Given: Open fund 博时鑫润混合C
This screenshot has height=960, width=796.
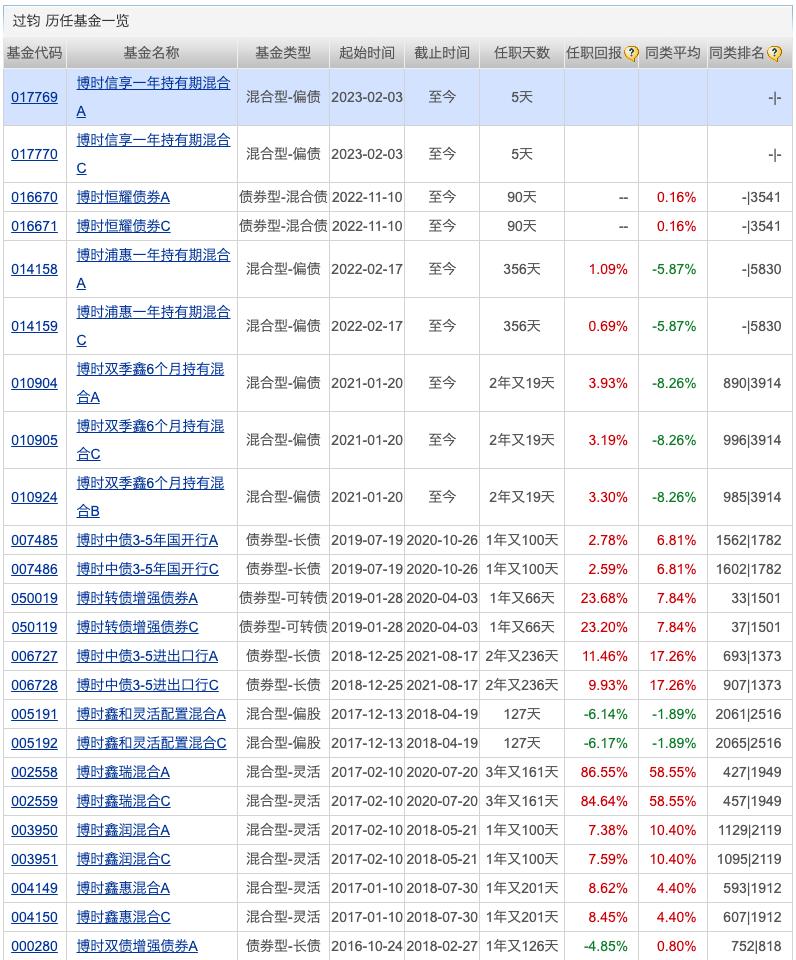Looking at the screenshot, I should tap(123, 859).
